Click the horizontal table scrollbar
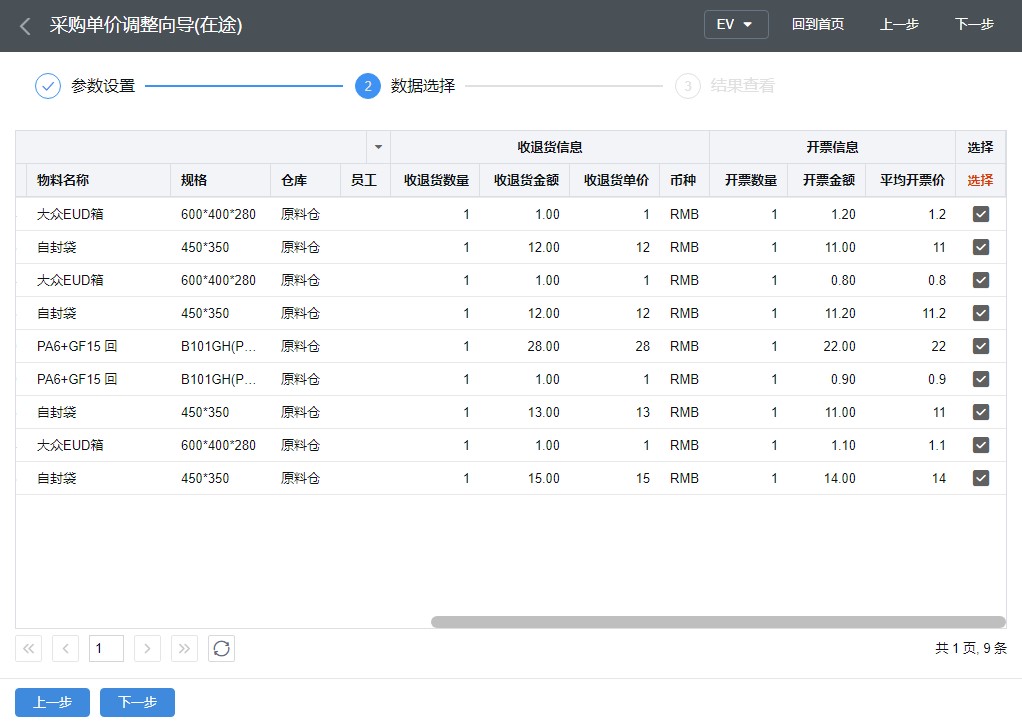 tap(718, 622)
